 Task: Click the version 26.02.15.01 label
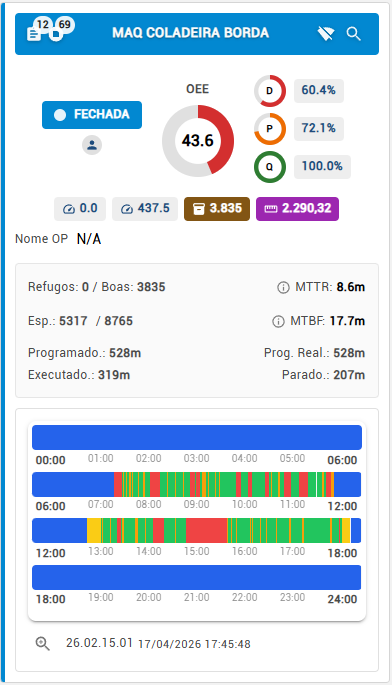click(99, 643)
